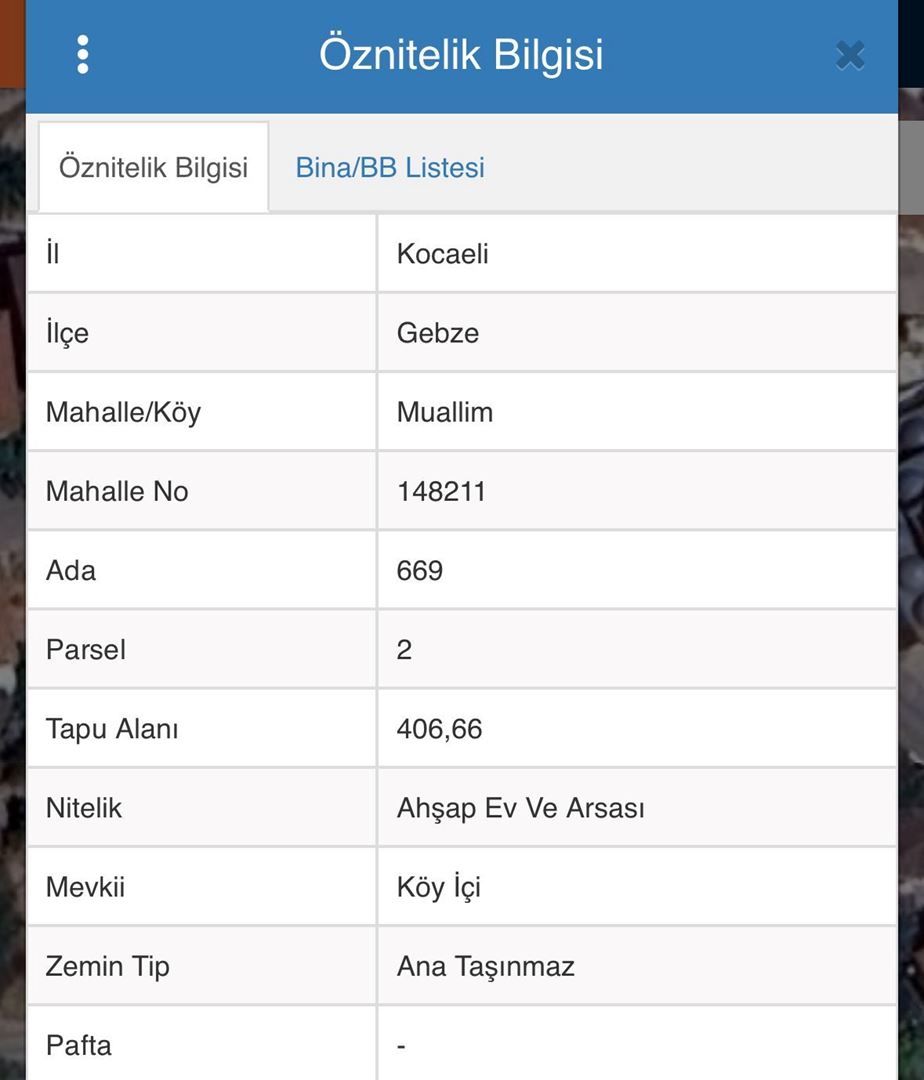Select the Ana Taşınmaz value

(486, 966)
